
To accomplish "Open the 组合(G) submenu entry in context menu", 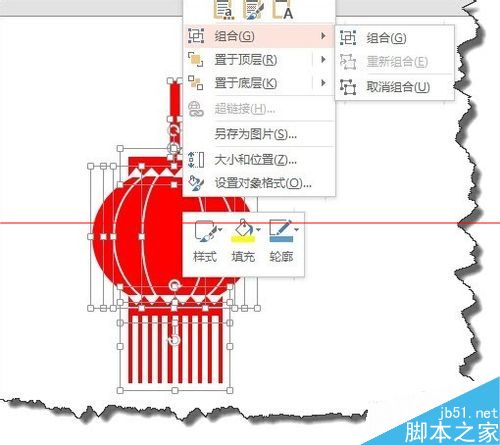I will tap(259, 36).
